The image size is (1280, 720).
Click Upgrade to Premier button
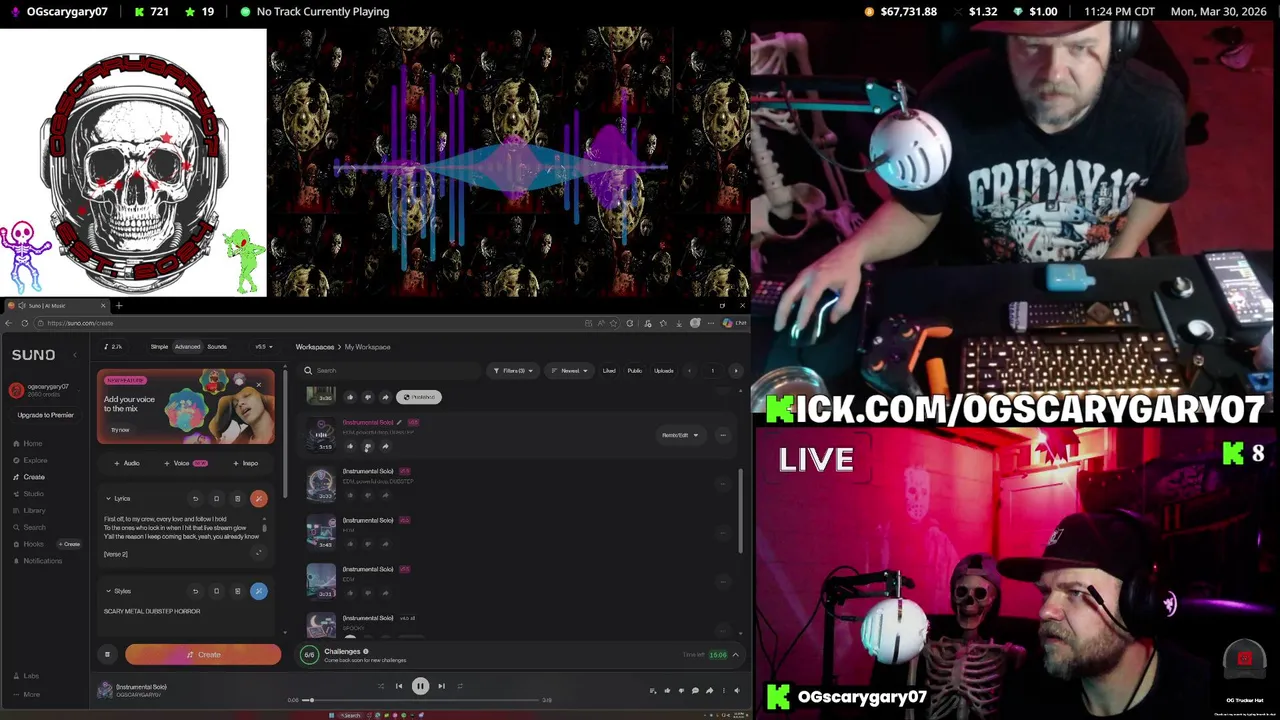tap(45, 415)
